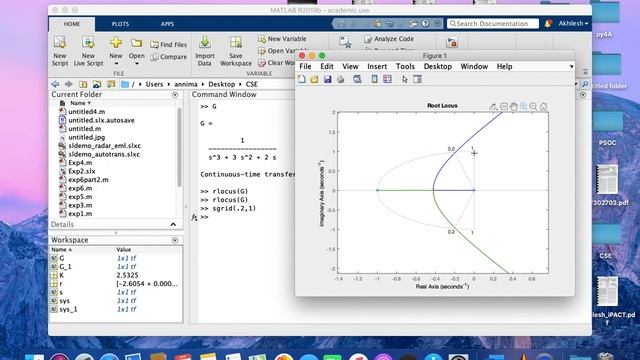The image size is (640, 360).
Task: Open Current Folder panel actions button
Action: [175, 95]
